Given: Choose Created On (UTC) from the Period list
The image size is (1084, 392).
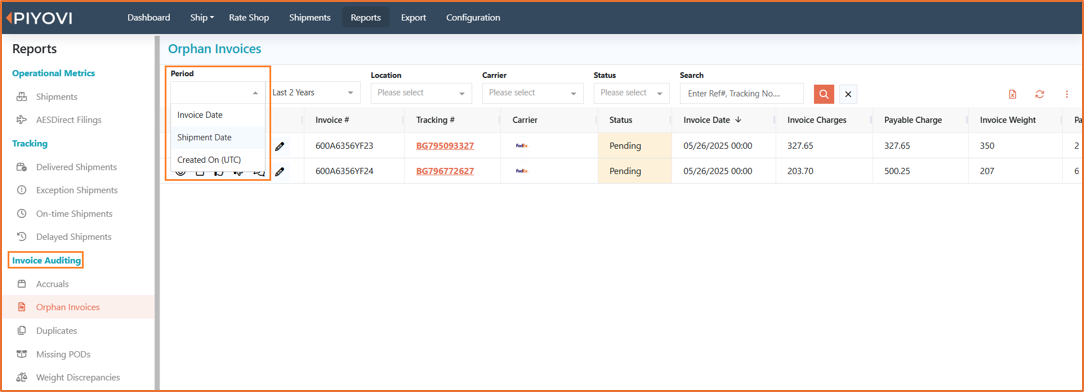Looking at the screenshot, I should pos(217,159).
